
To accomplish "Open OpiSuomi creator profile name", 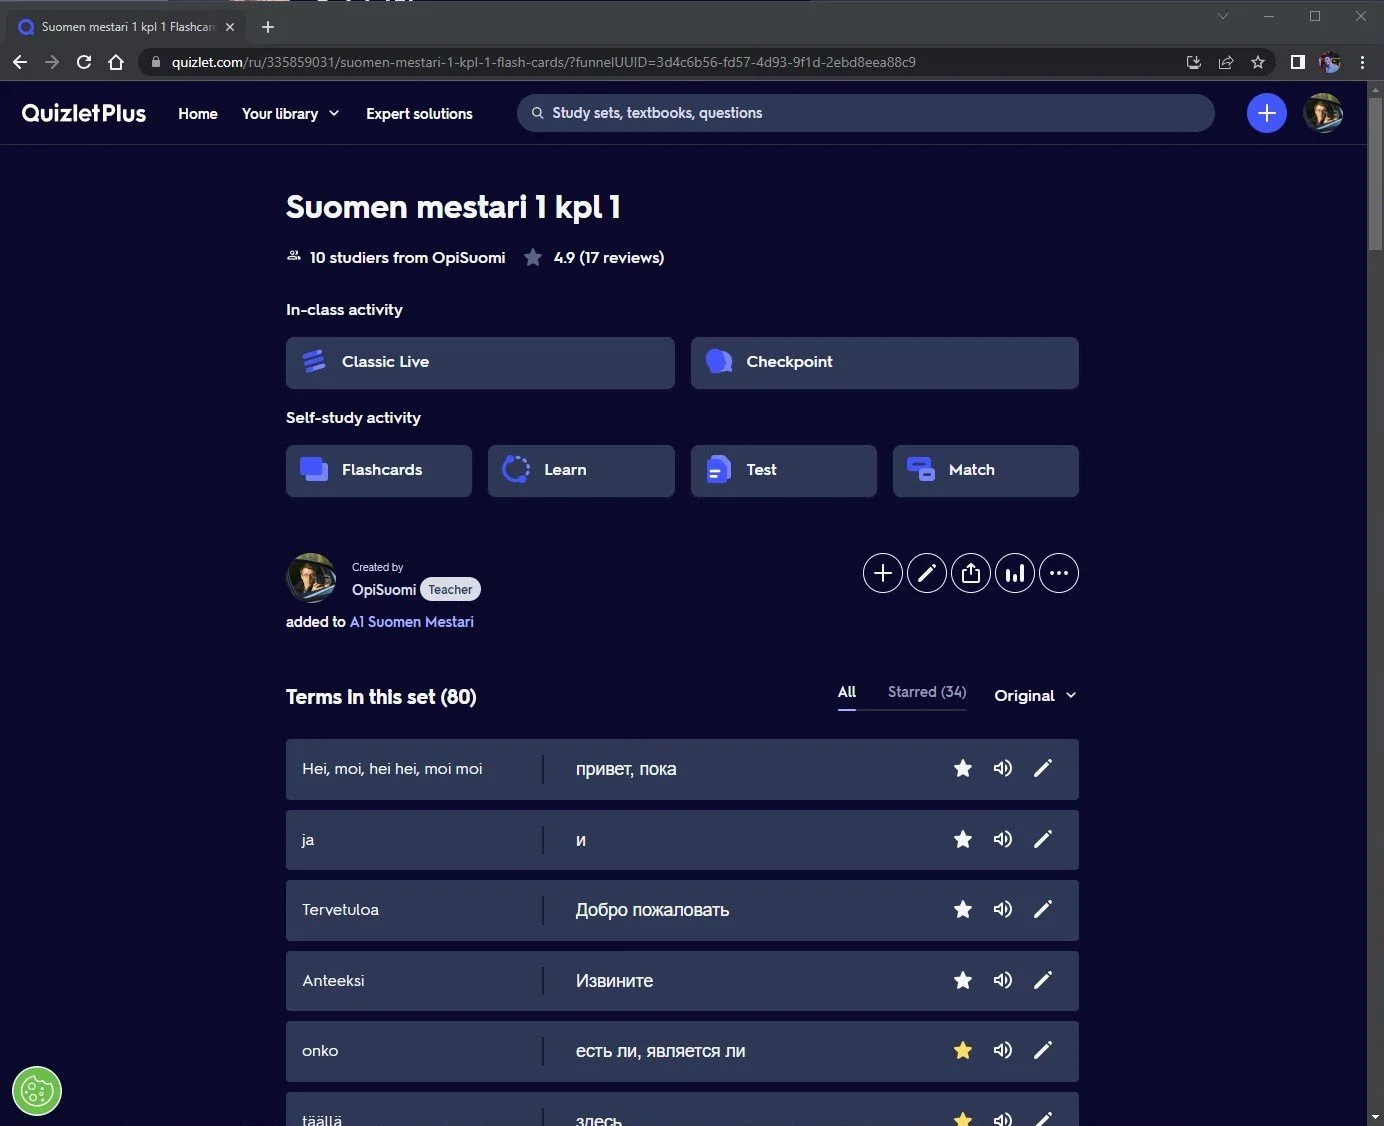I will (384, 590).
